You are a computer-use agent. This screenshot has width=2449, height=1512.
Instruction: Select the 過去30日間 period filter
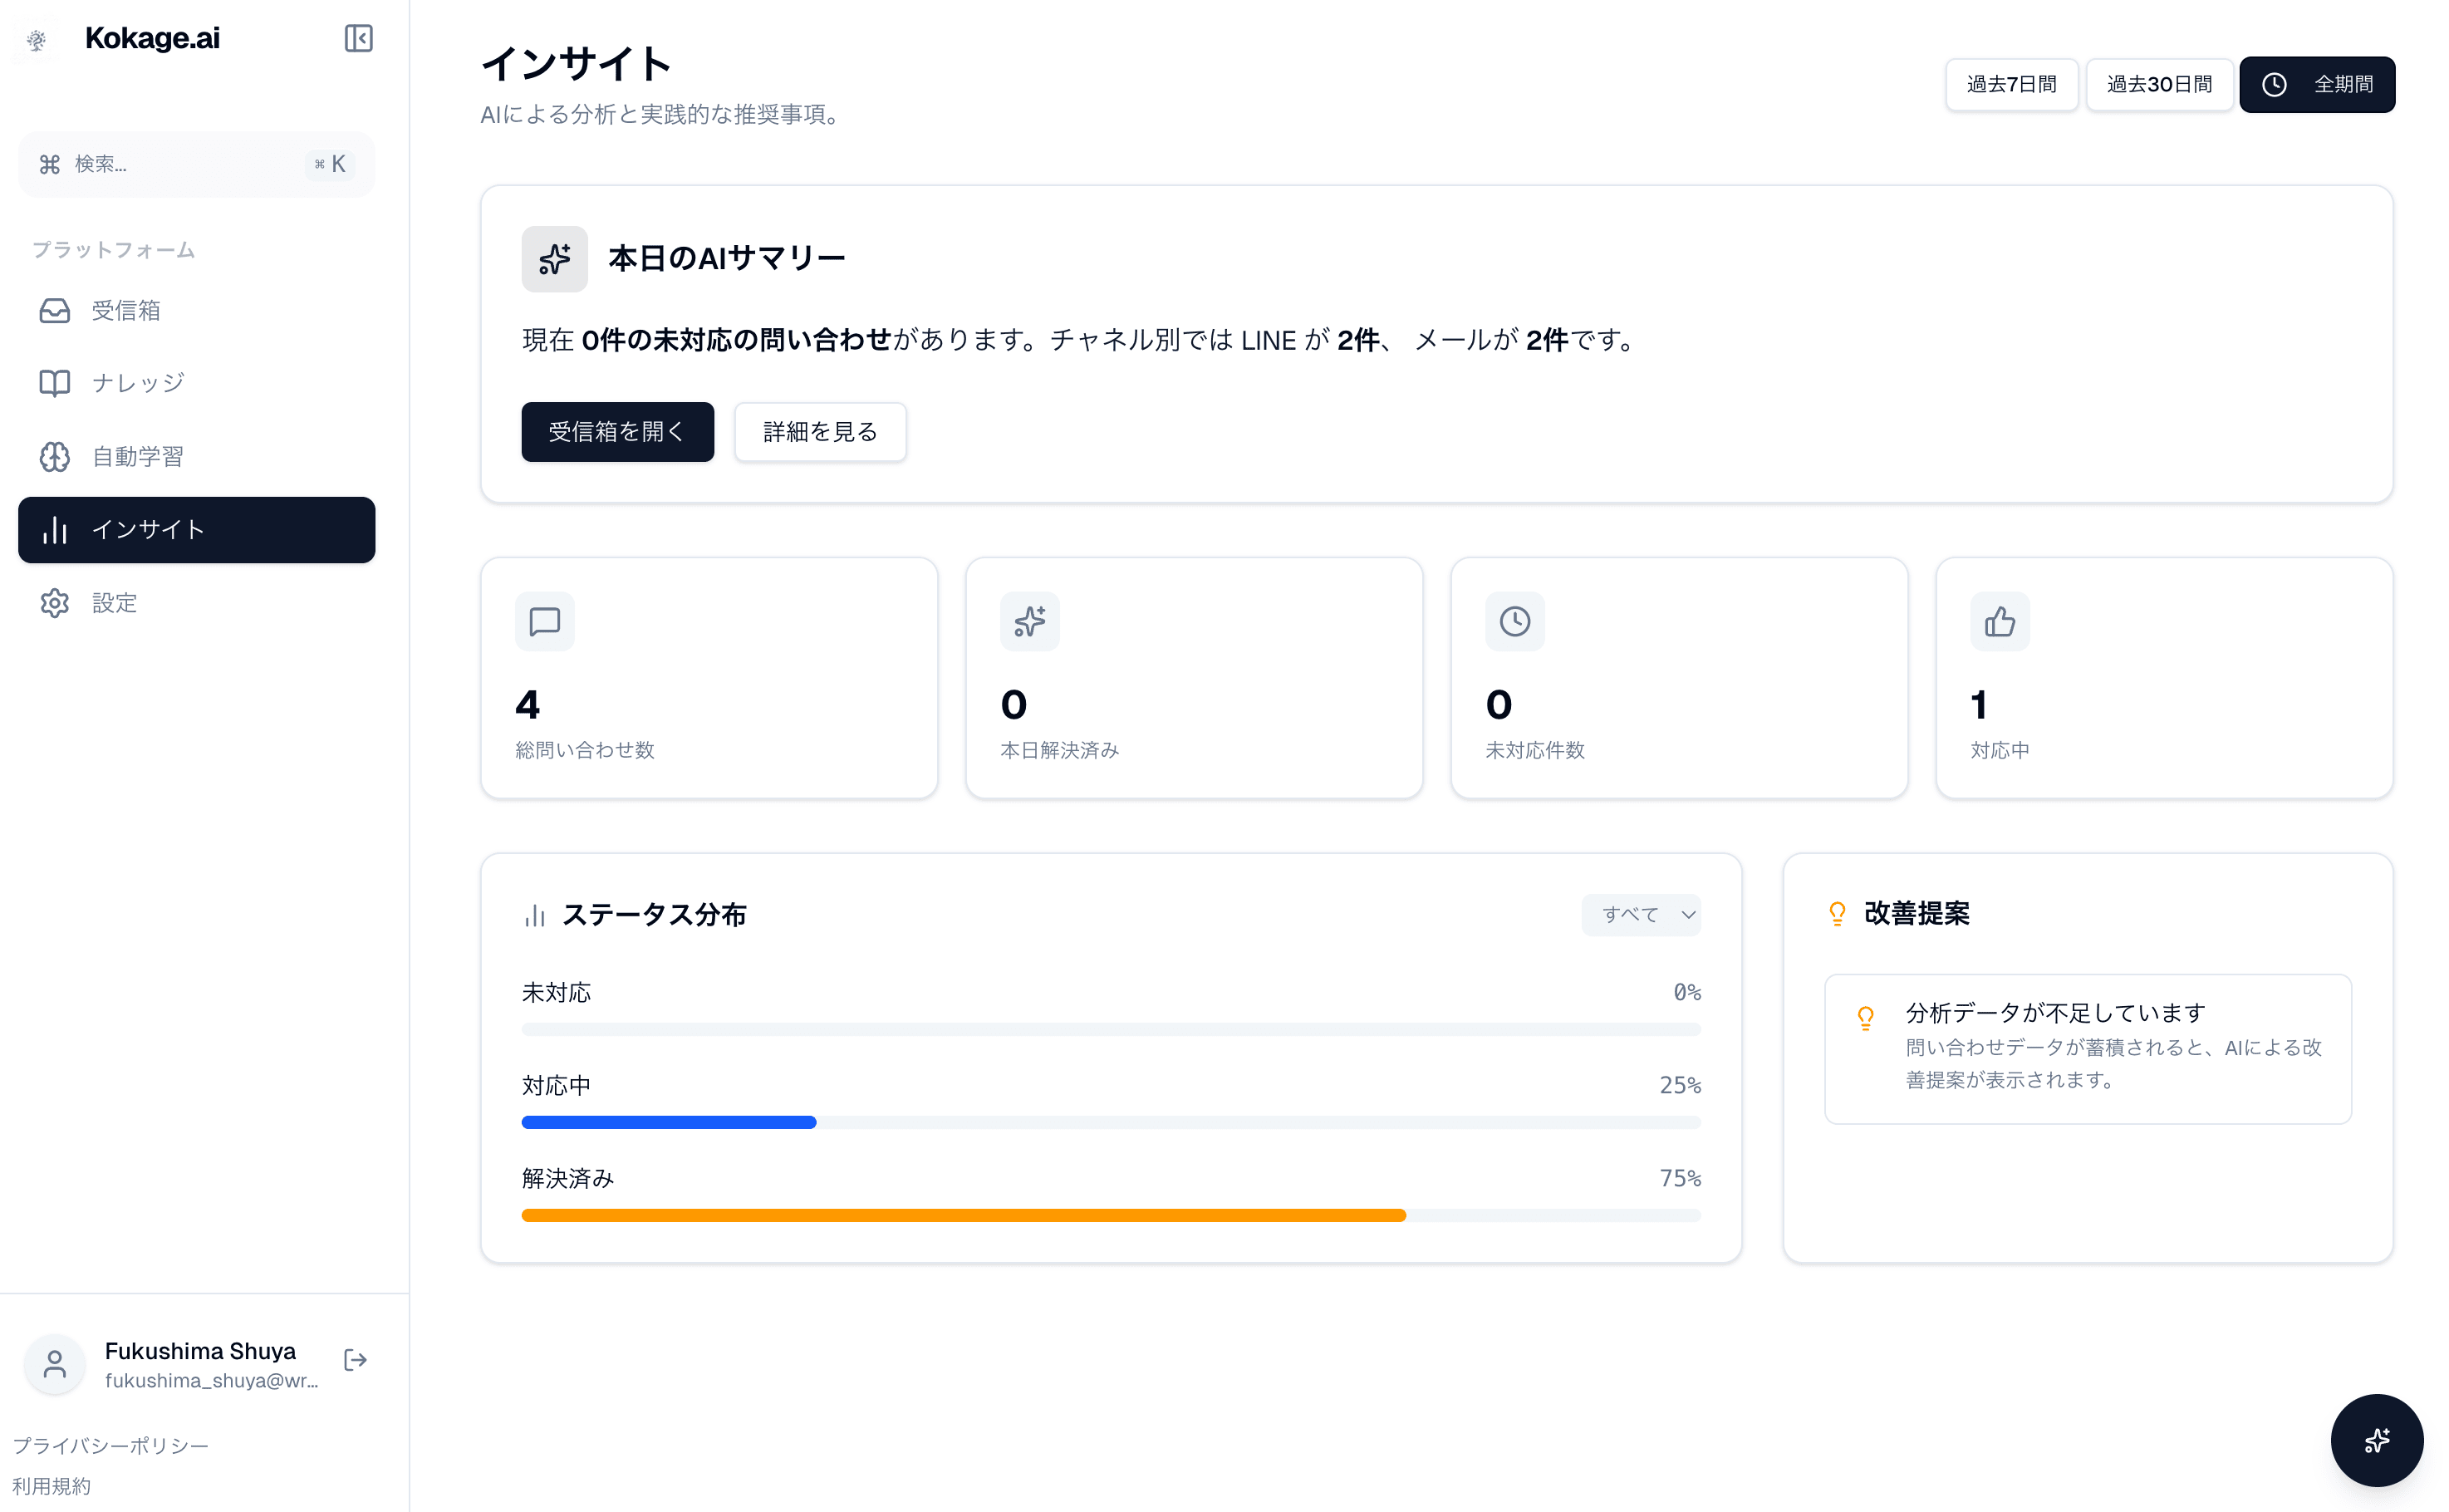point(2159,85)
